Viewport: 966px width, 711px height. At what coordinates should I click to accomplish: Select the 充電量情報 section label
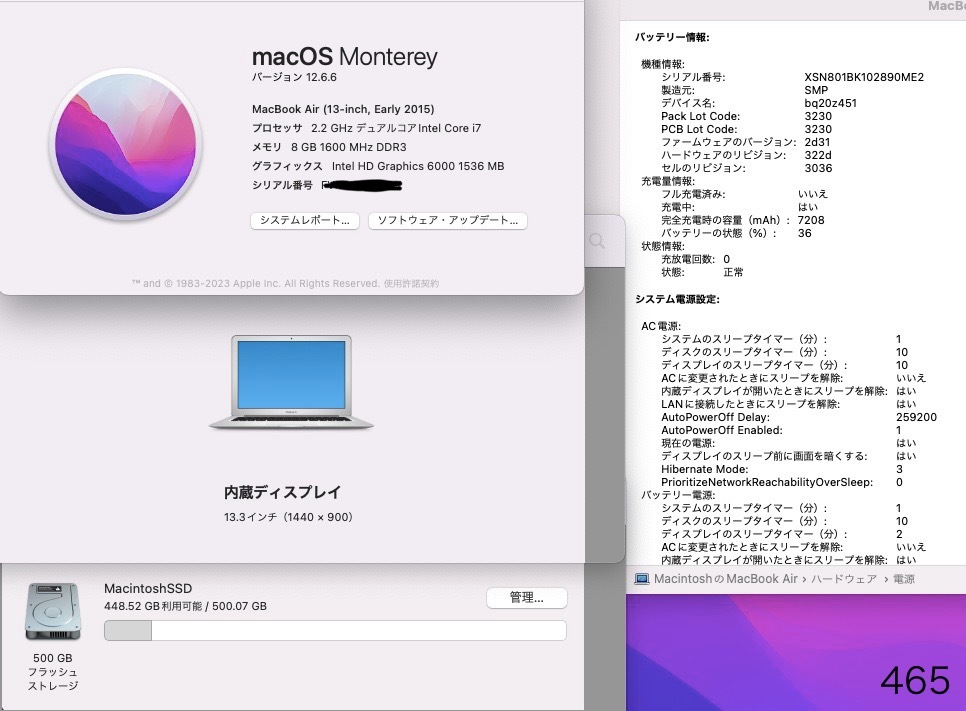coord(668,181)
